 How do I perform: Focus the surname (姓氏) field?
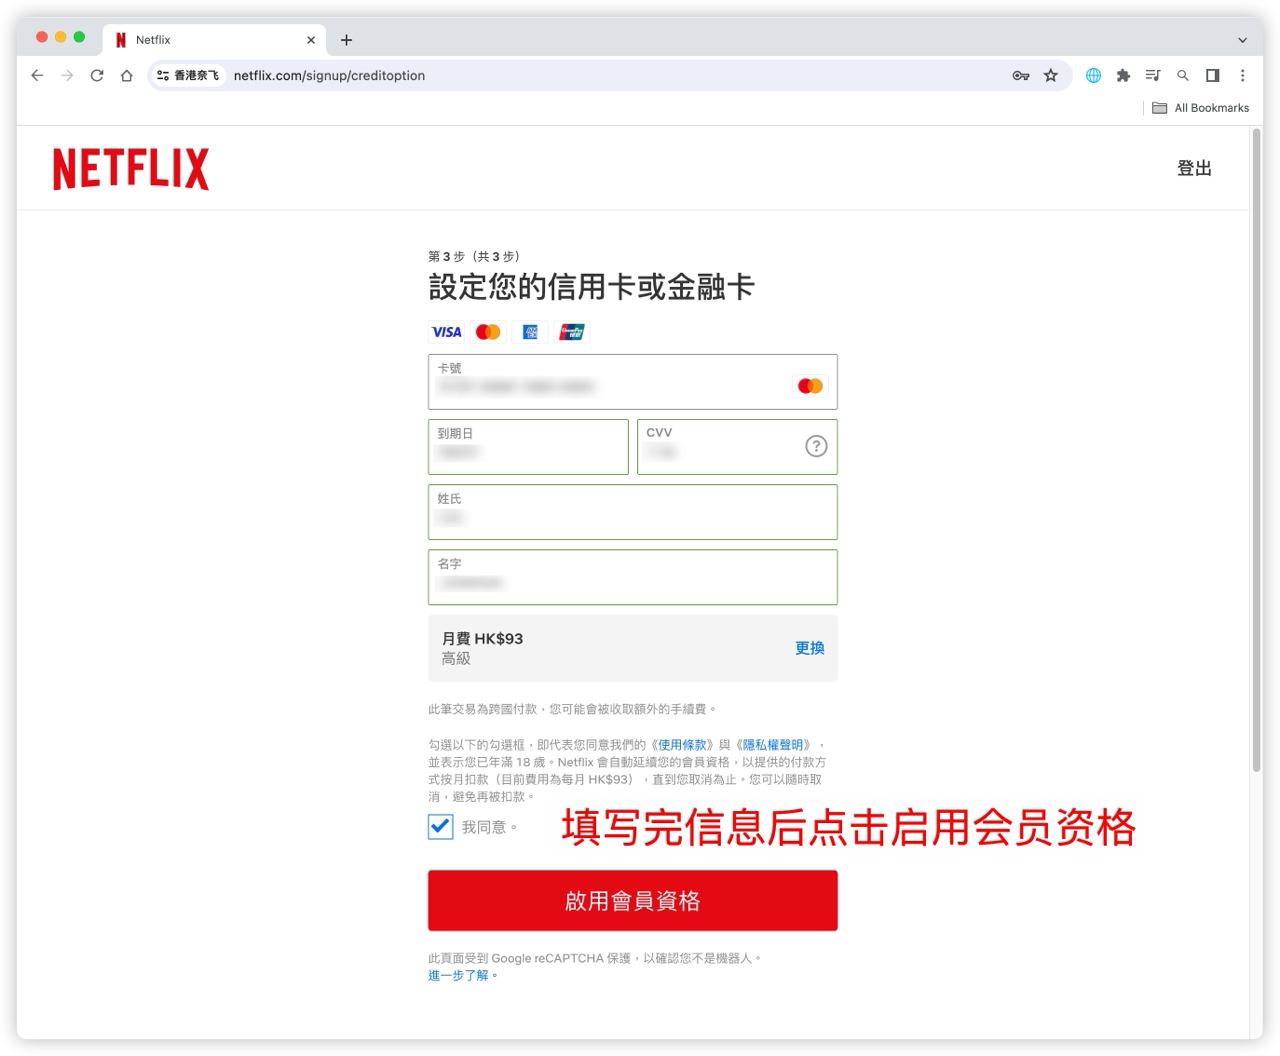click(x=632, y=512)
